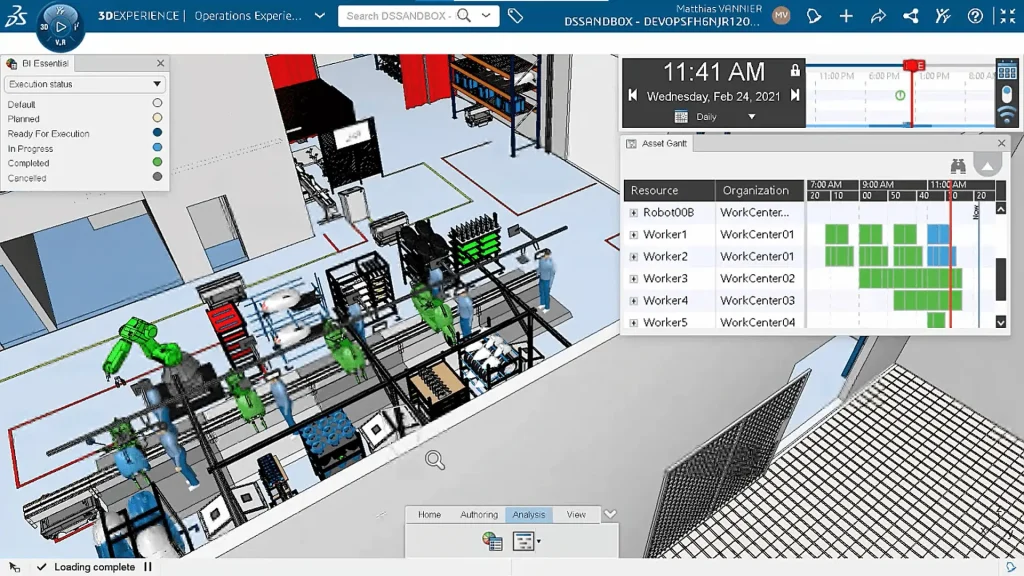
Task: Open the Execution status dropdown
Action: pyautogui.click(x=85, y=84)
